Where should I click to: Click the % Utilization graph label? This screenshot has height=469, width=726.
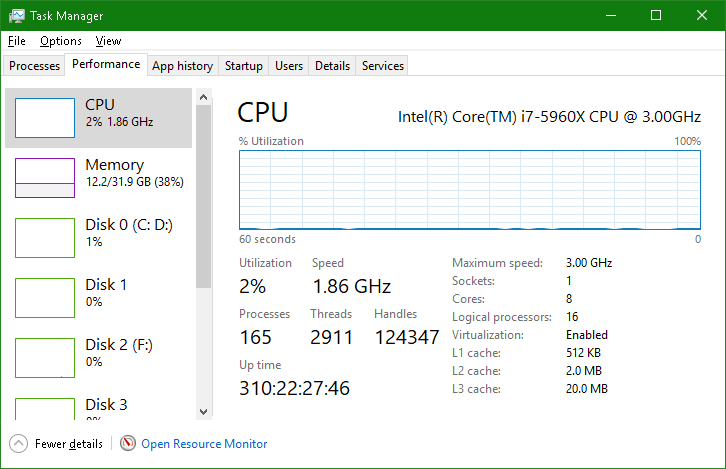coord(271,141)
